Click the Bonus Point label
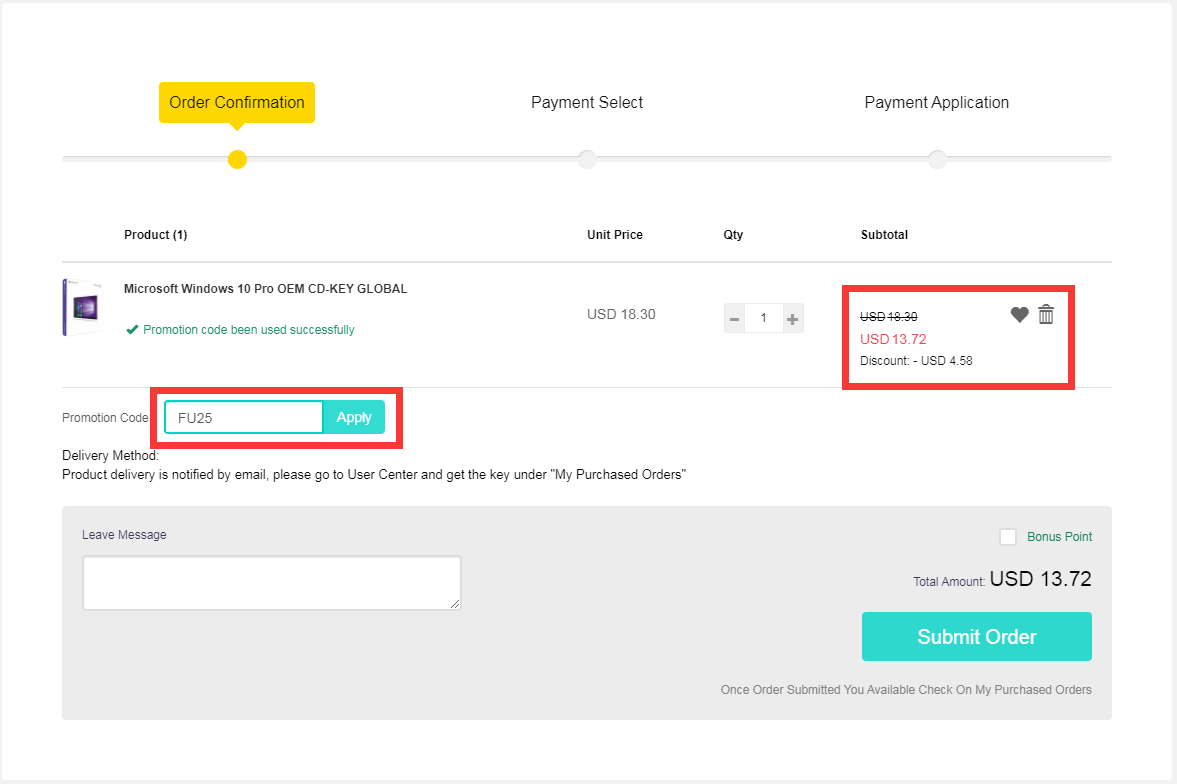Viewport: 1177px width, 784px height. [1059, 537]
